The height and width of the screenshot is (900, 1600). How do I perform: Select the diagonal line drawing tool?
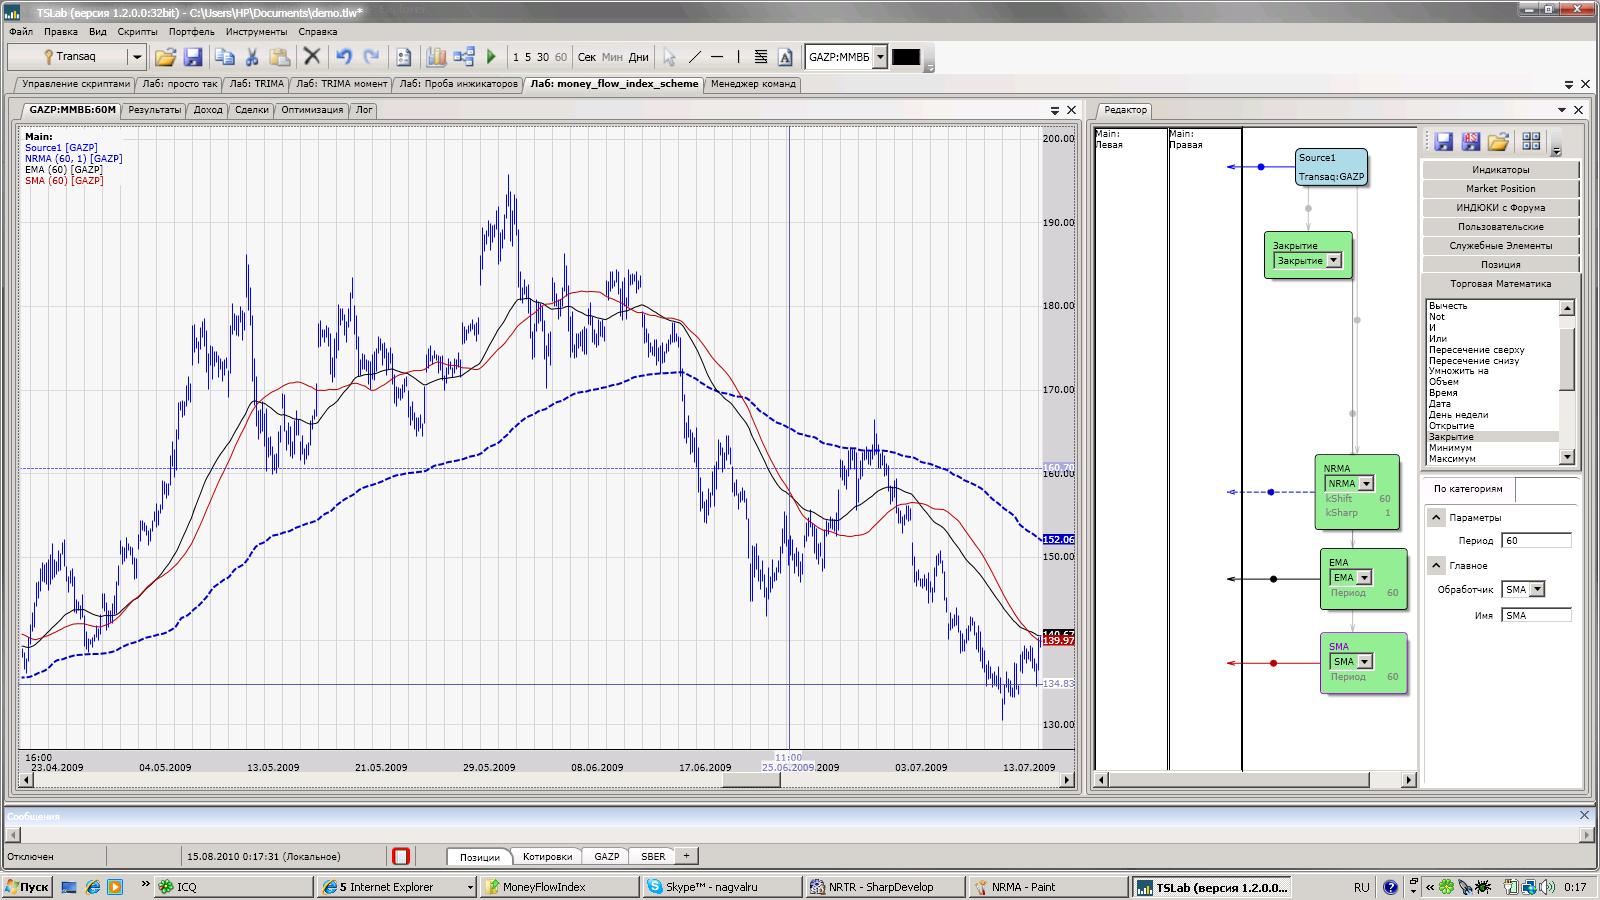coord(694,57)
